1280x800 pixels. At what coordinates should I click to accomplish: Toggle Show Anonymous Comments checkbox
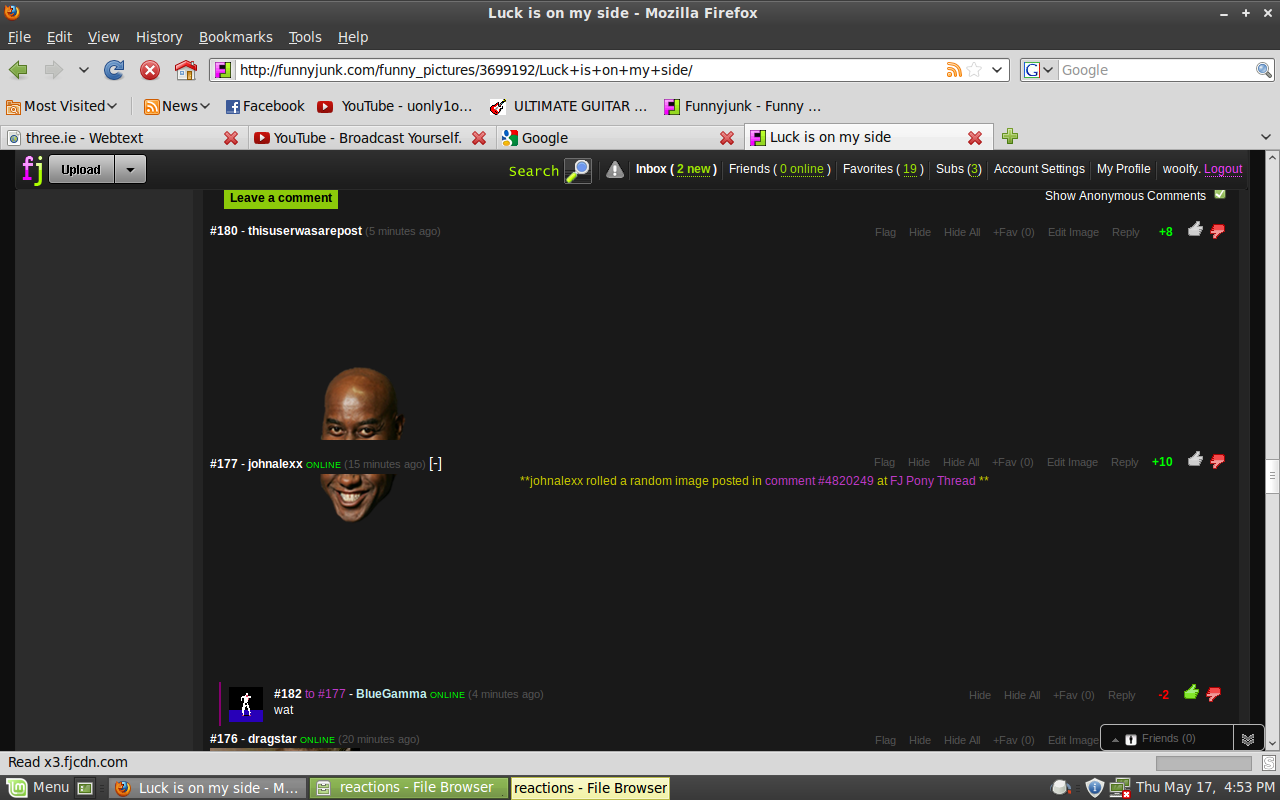[x=1219, y=195]
